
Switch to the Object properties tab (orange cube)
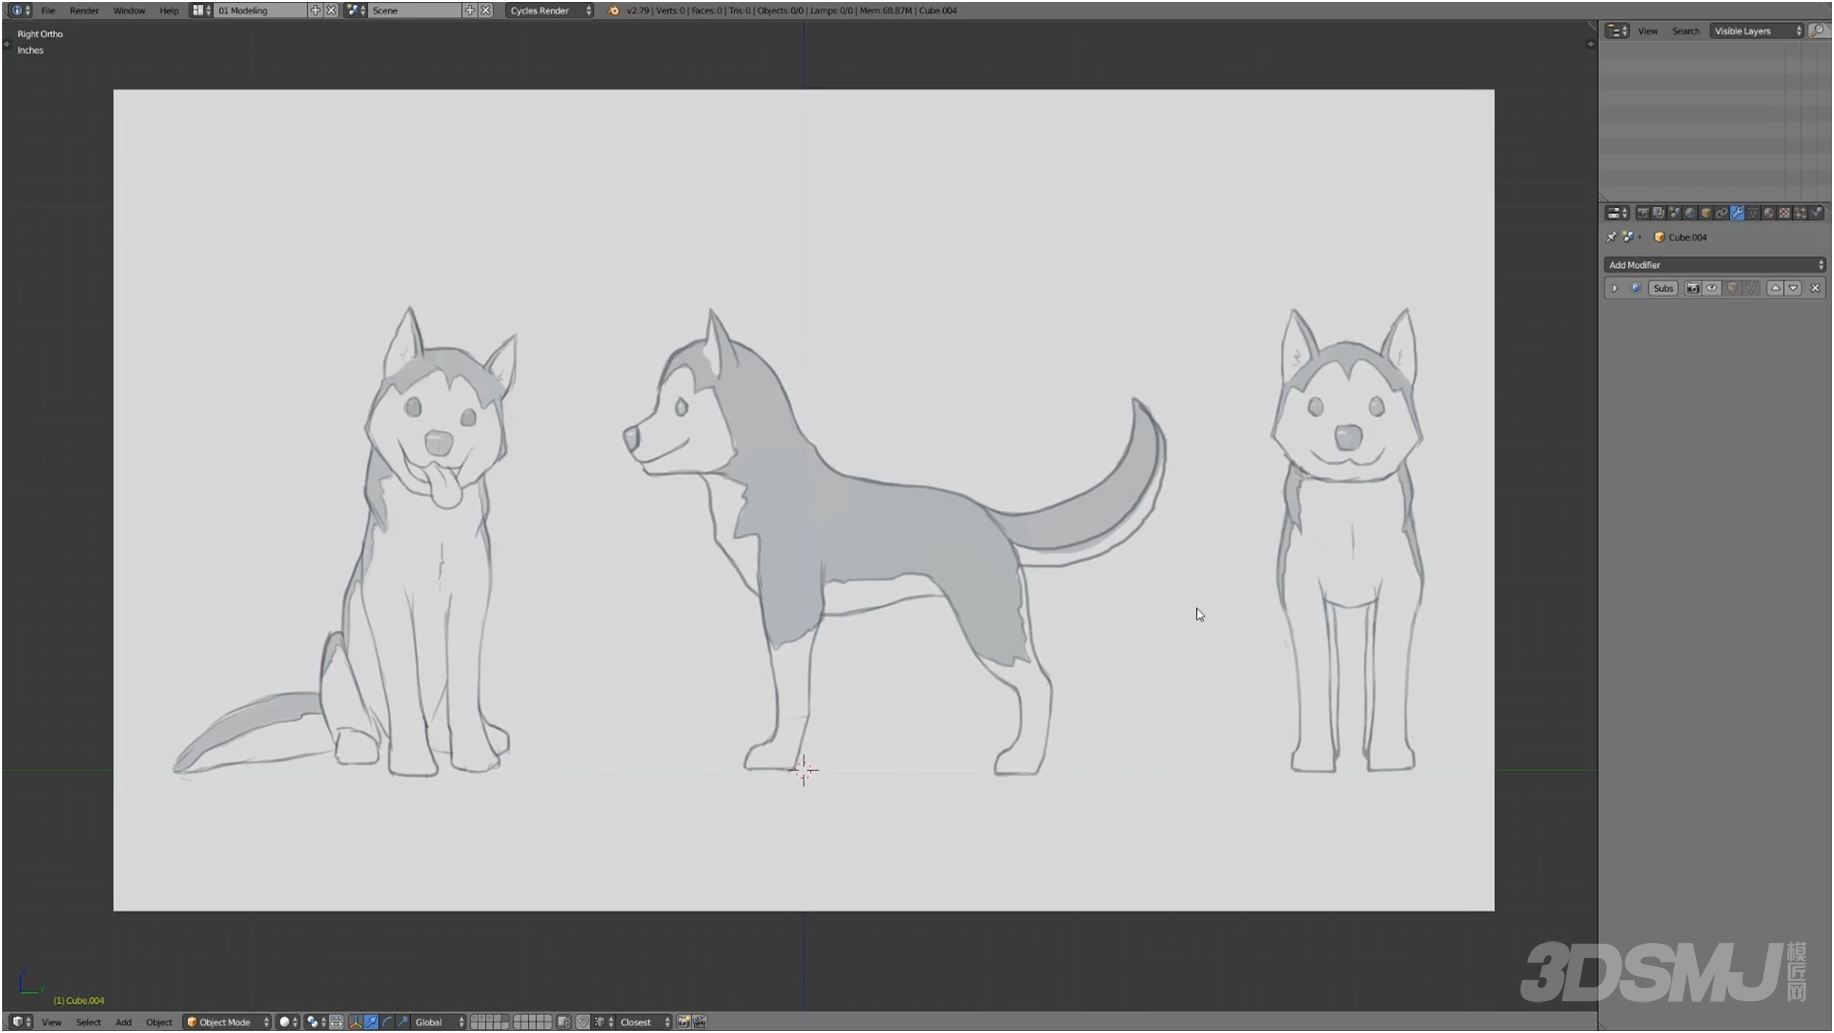[1706, 213]
